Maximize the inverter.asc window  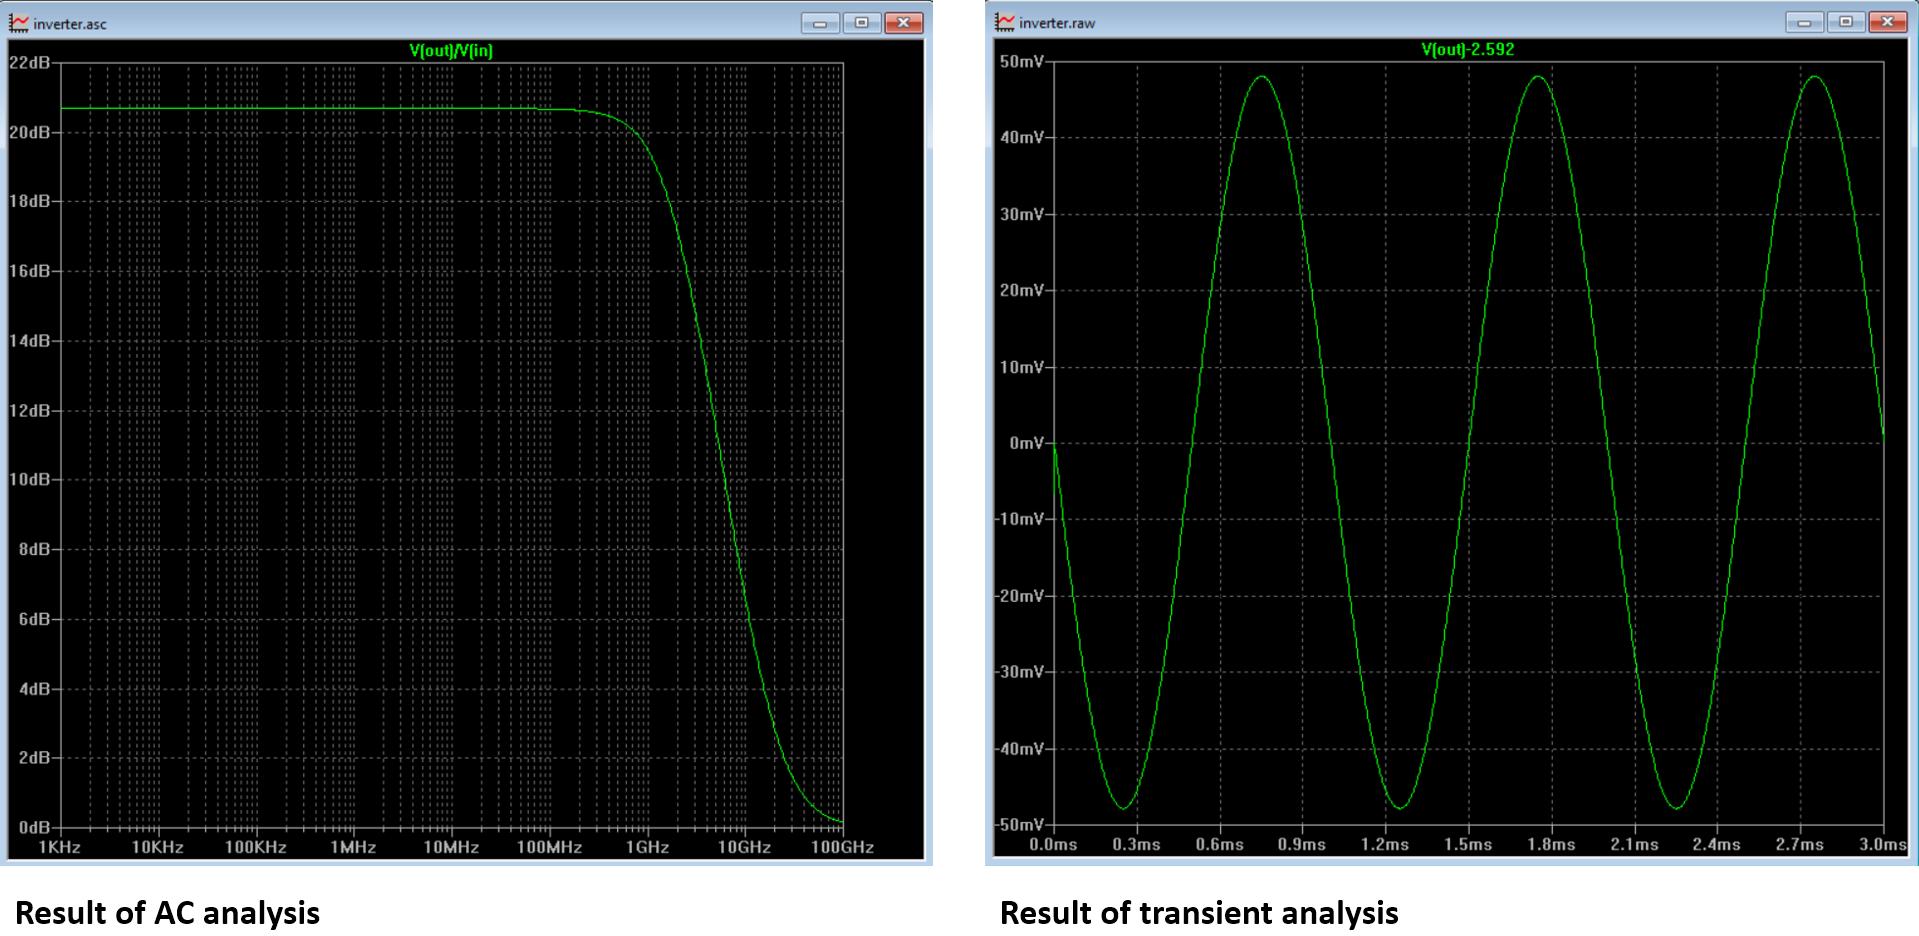[x=861, y=23]
